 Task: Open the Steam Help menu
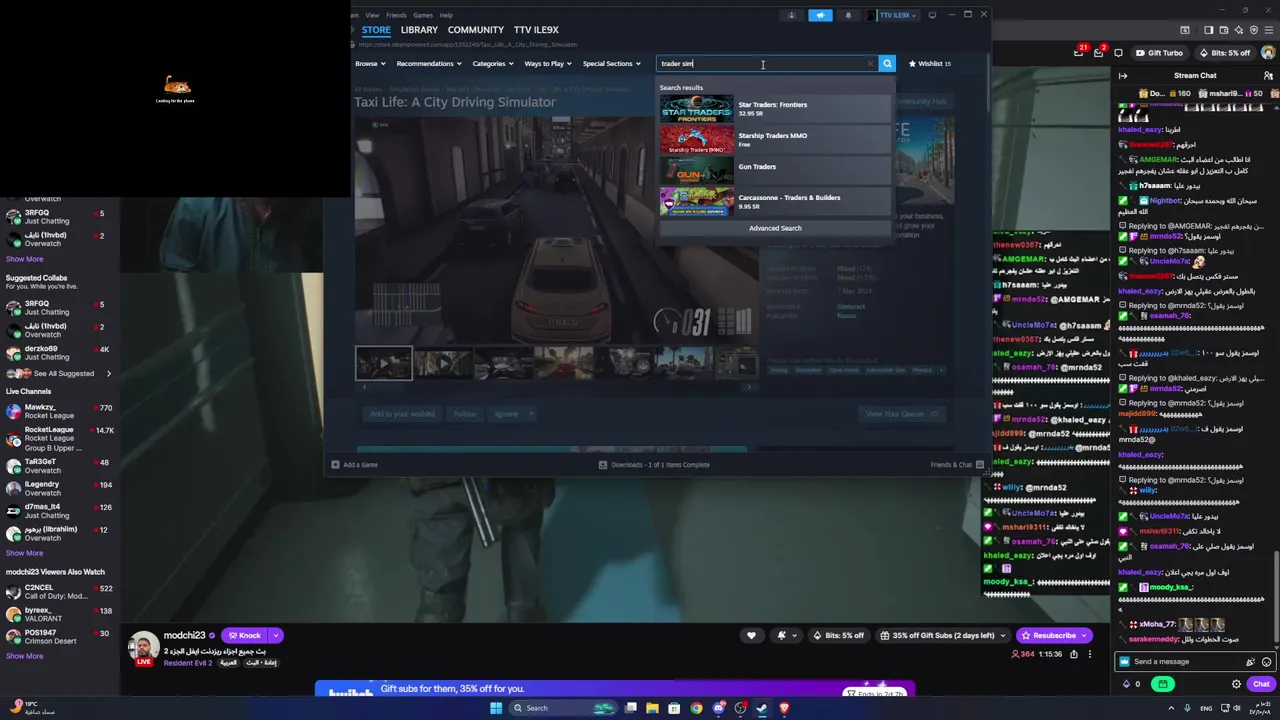pos(446,15)
